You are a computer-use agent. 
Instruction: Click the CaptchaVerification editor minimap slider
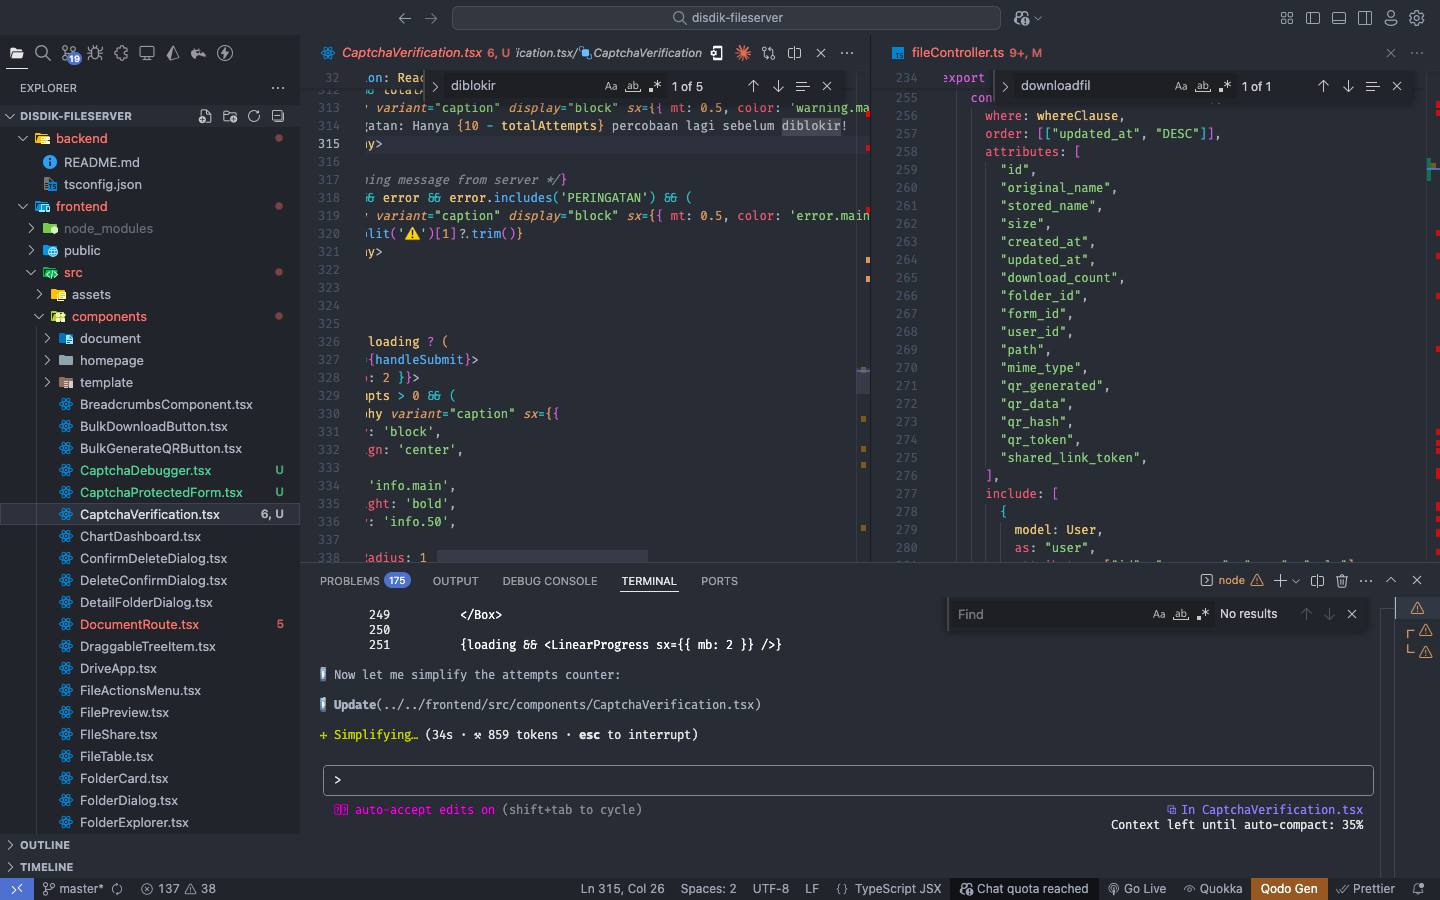click(x=863, y=379)
